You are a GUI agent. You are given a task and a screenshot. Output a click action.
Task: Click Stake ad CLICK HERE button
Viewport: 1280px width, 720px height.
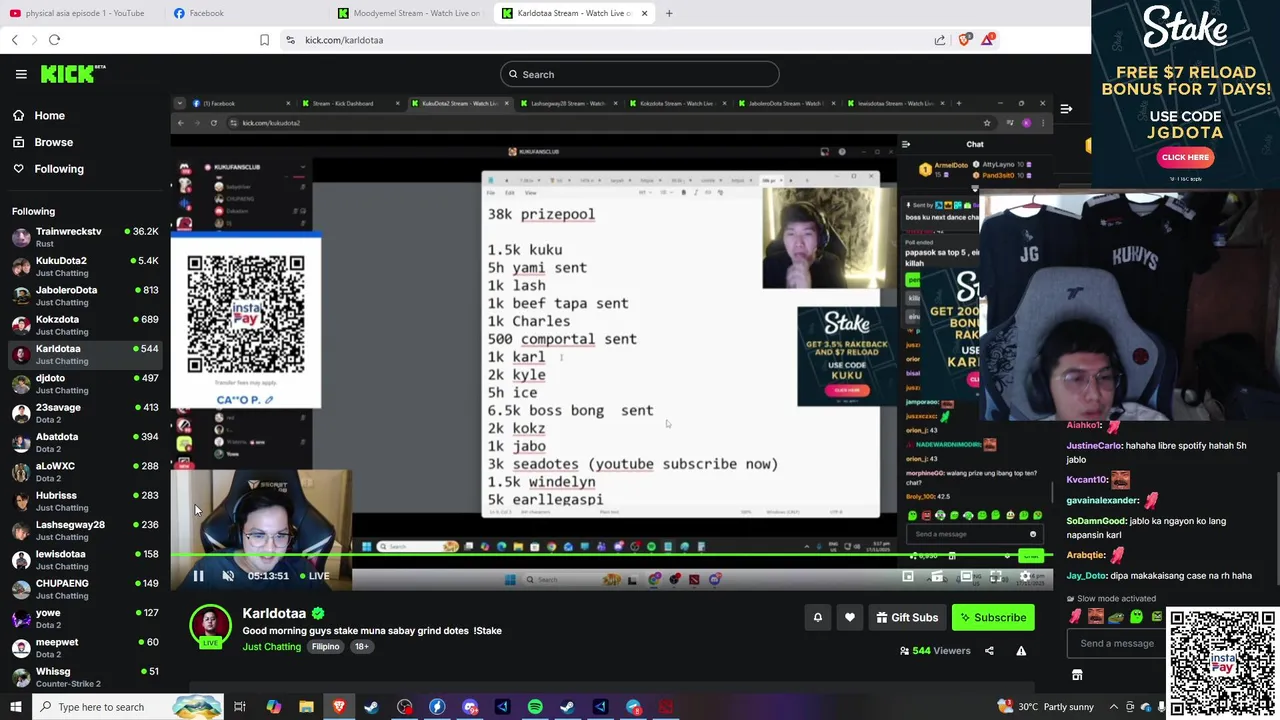click(x=1185, y=157)
